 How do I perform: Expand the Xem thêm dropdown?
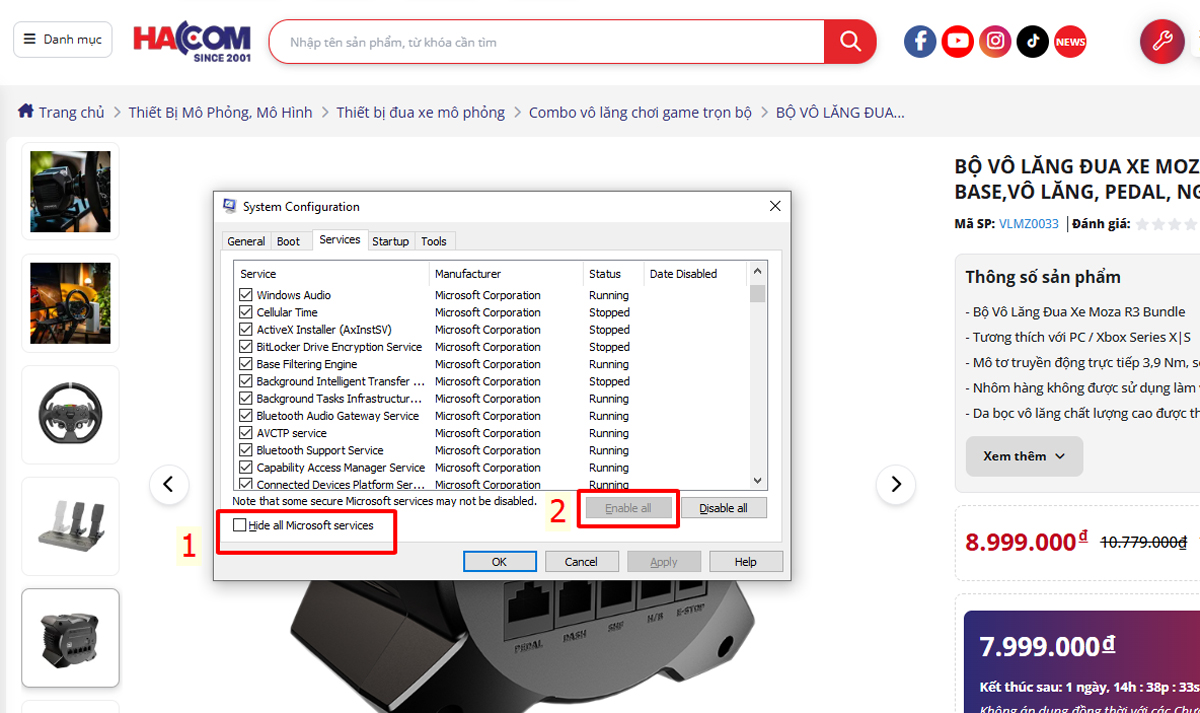click(1023, 455)
